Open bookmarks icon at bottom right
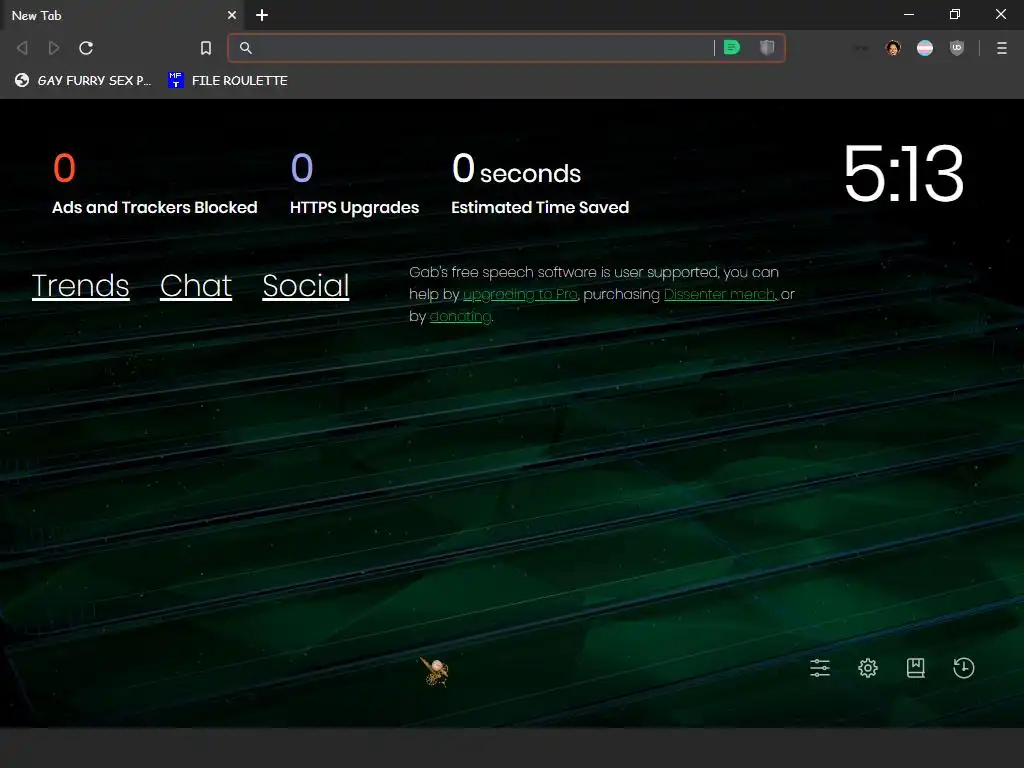The image size is (1024, 768). coord(916,667)
